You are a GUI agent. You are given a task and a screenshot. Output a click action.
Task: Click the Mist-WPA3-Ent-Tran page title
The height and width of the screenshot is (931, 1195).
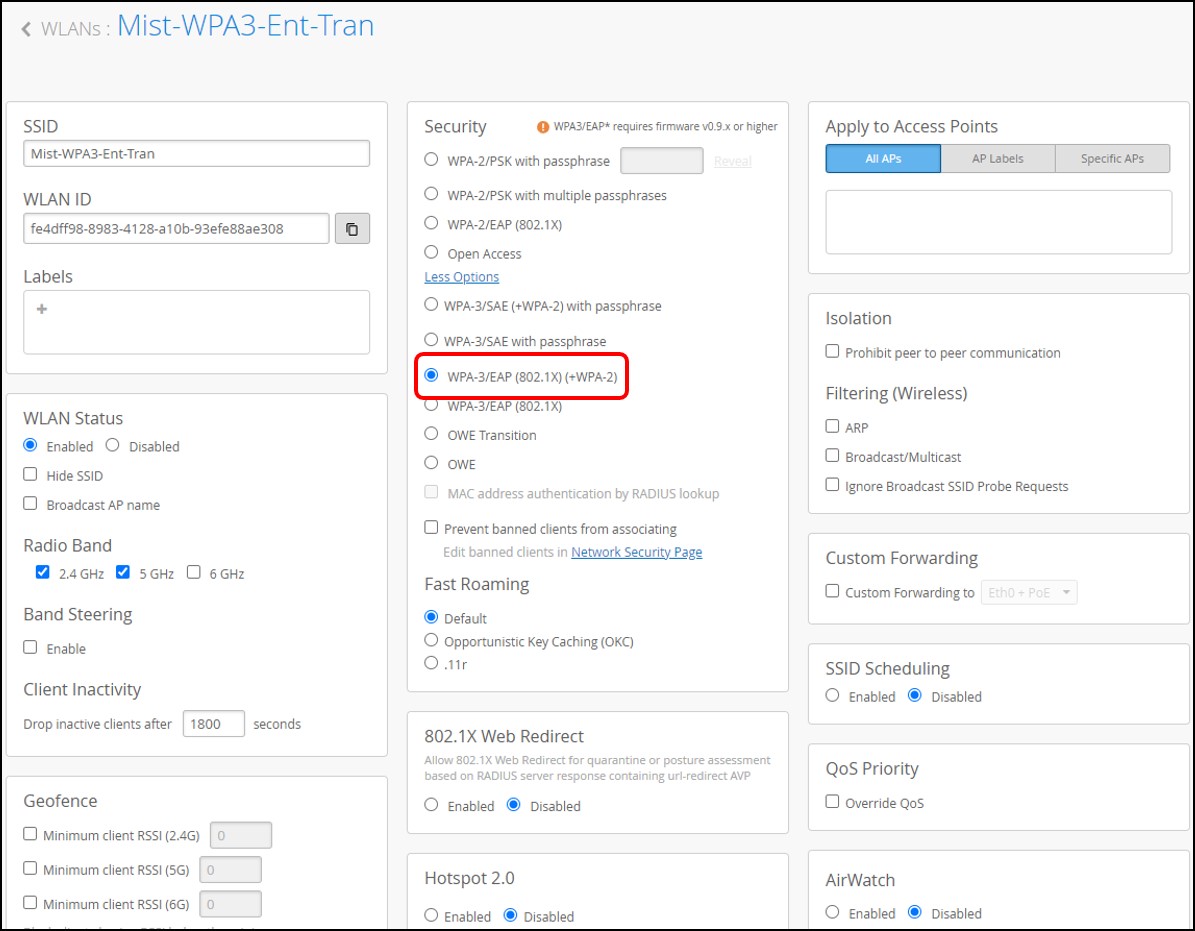(245, 26)
